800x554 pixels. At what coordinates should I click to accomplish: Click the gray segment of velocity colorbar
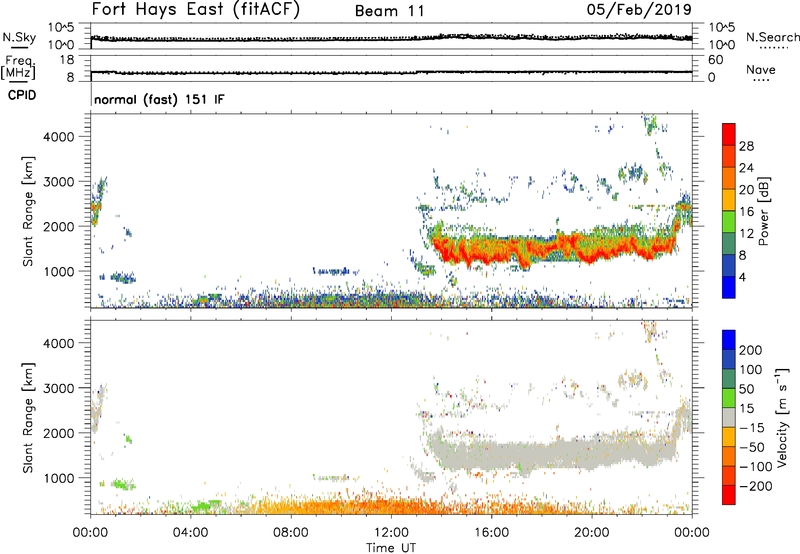tap(729, 417)
